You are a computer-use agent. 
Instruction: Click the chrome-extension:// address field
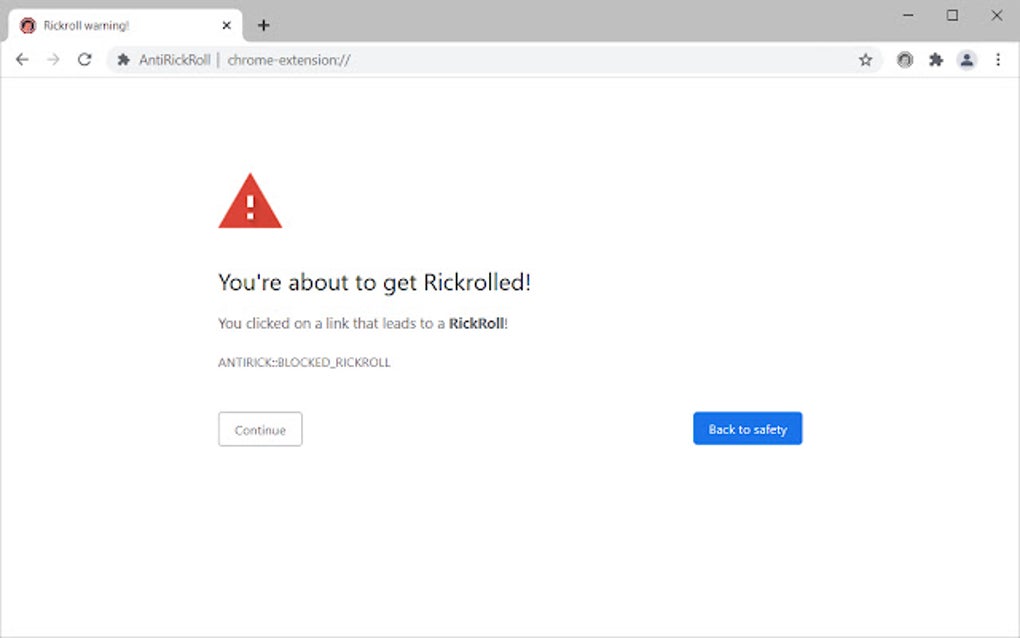click(x=494, y=60)
